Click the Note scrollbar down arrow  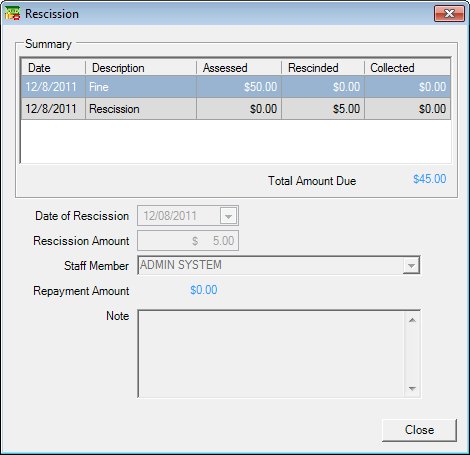(x=412, y=388)
